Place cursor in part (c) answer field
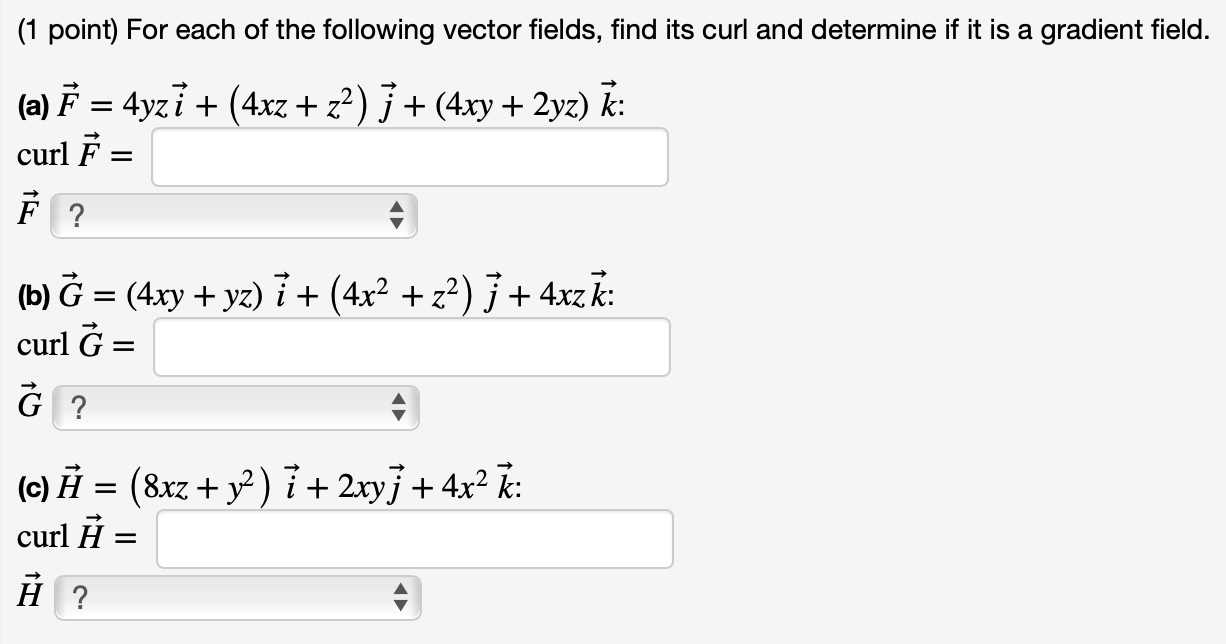1226x644 pixels. (414, 538)
